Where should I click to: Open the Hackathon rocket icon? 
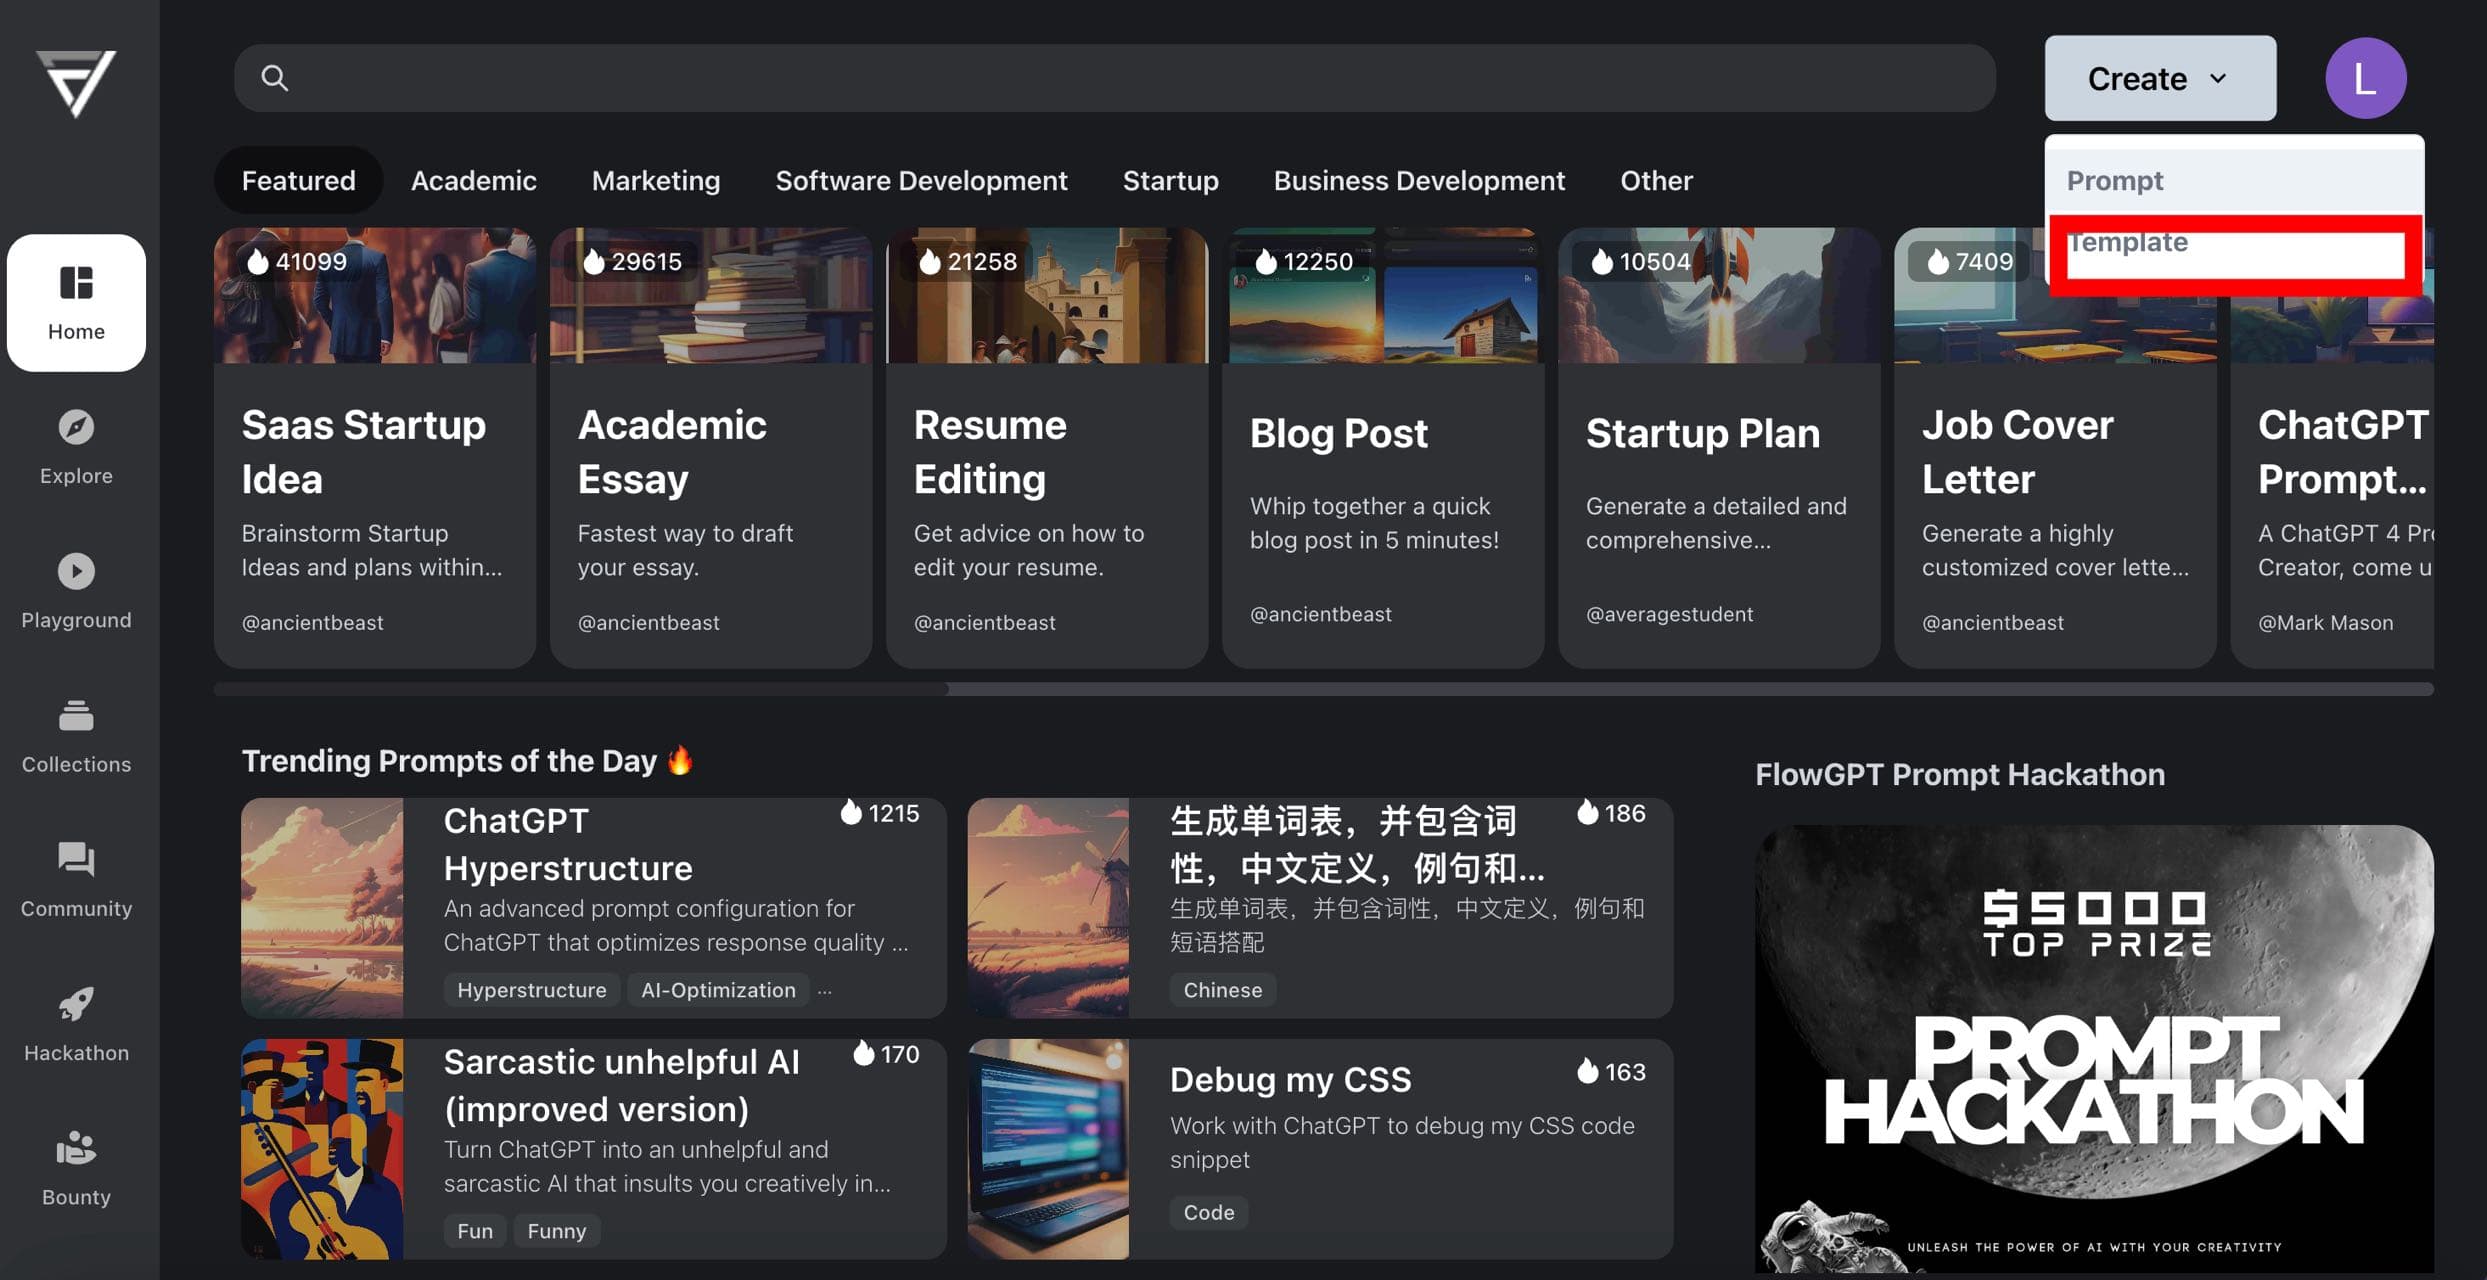point(76,1004)
